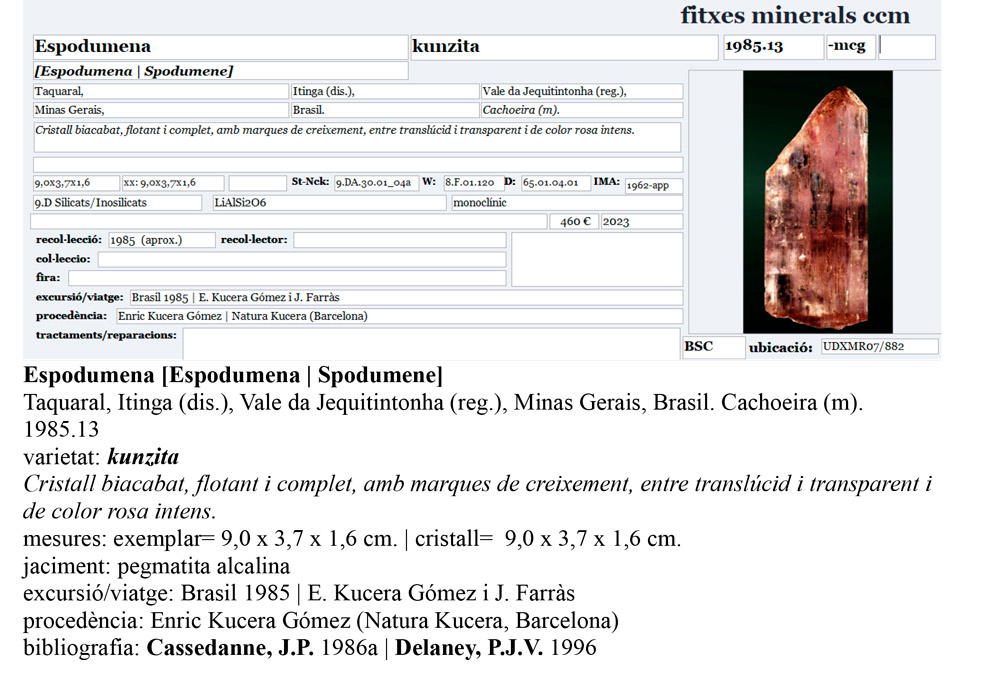Click the W field '8.F.01.120'
The height and width of the screenshot is (694, 1000).
pos(473,183)
